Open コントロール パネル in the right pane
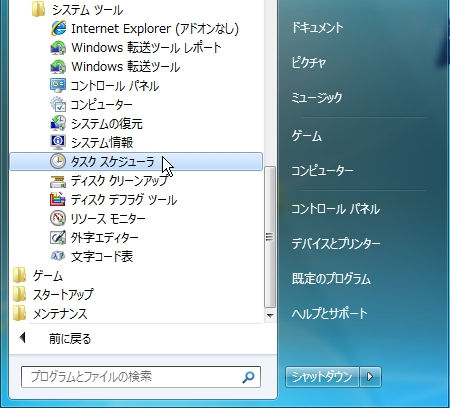The width and height of the screenshot is (450, 408). click(x=336, y=209)
